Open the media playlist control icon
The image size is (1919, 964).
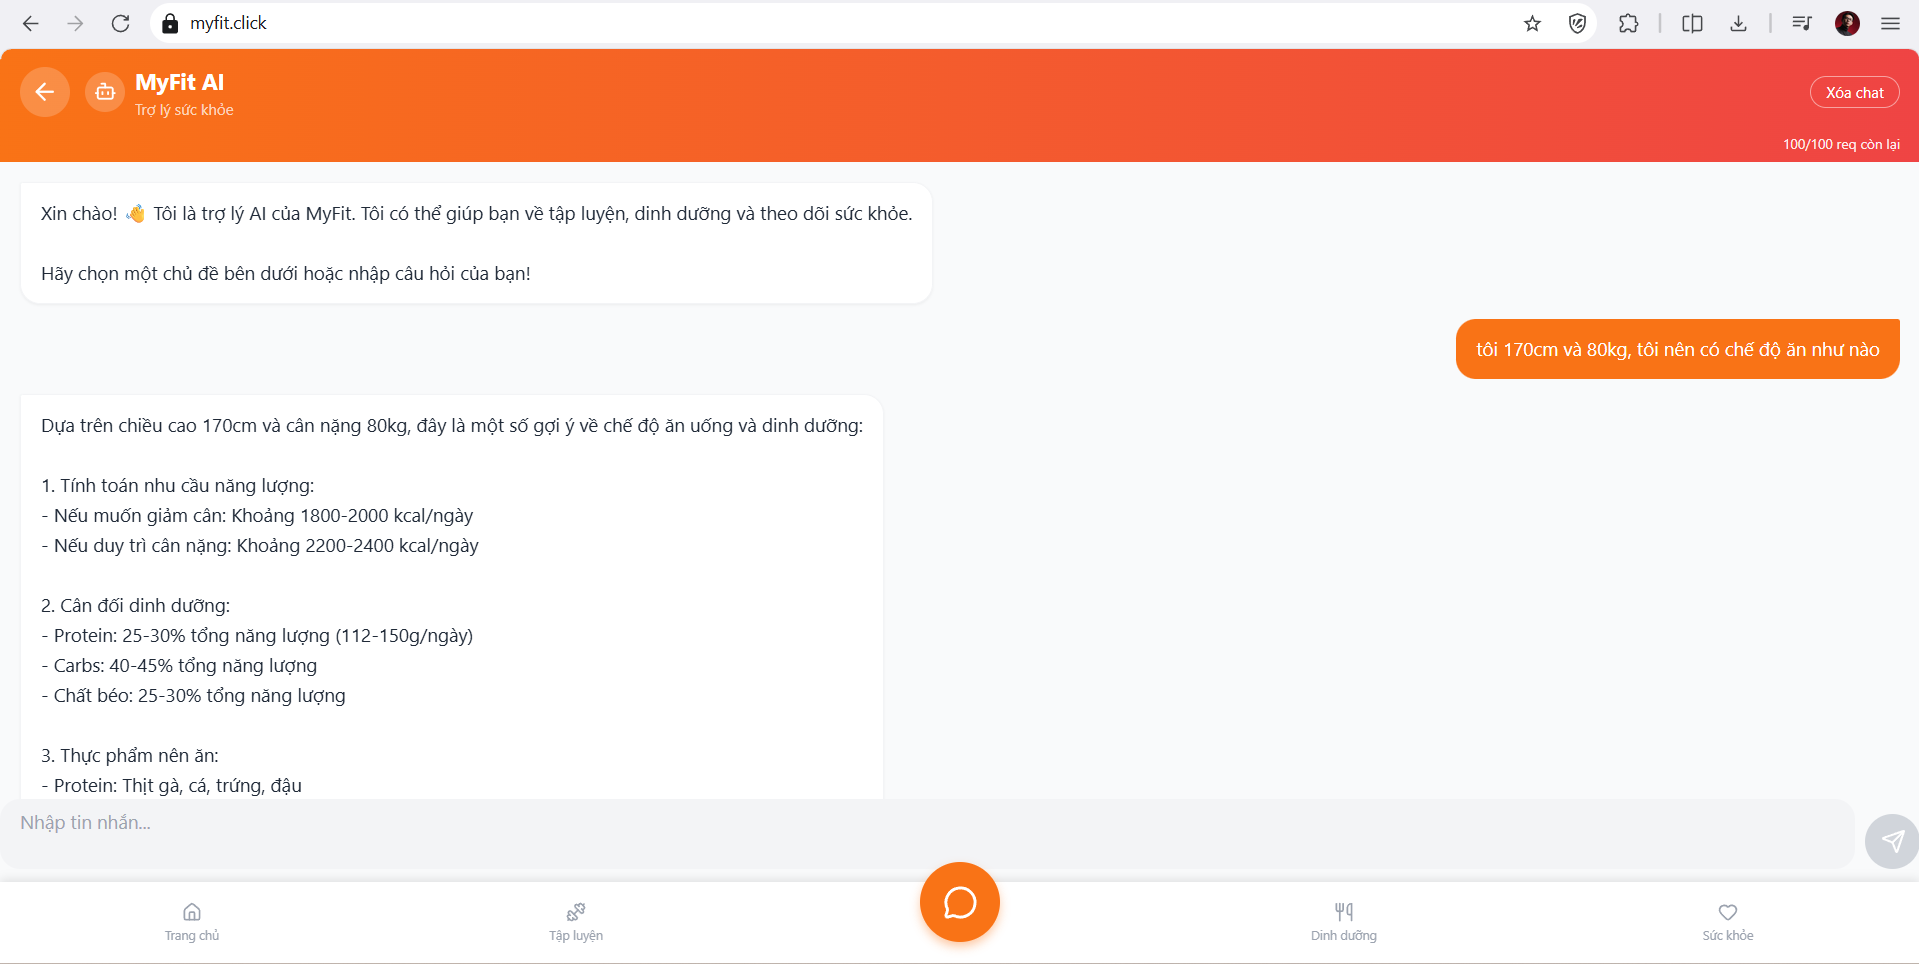pyautogui.click(x=1801, y=24)
